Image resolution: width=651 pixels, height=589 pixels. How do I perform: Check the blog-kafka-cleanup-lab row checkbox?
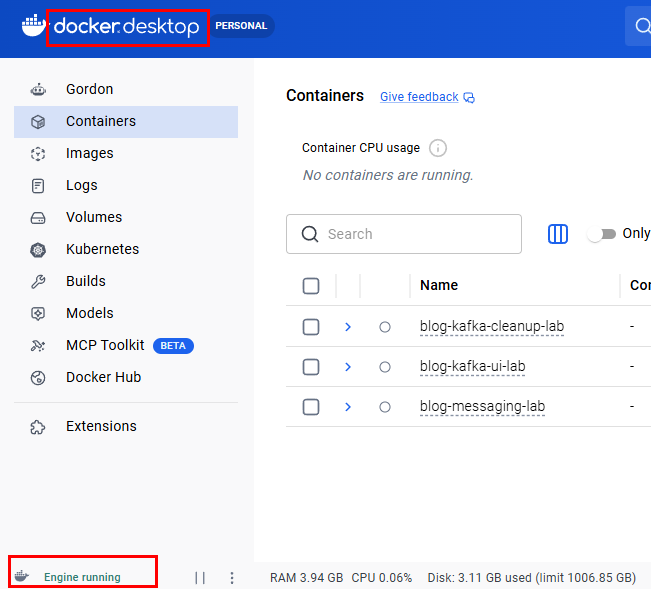point(311,327)
